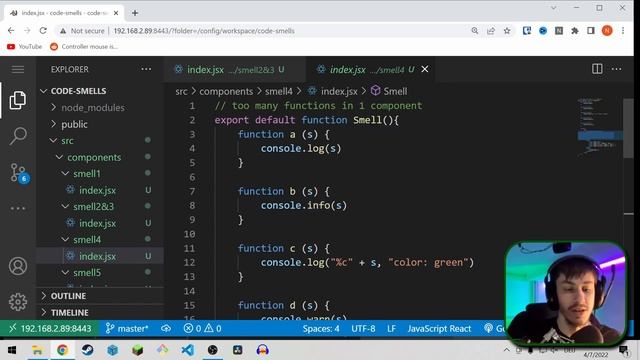Open editor more actions ellipsis
The width and height of the screenshot is (640, 360).
[616, 69]
